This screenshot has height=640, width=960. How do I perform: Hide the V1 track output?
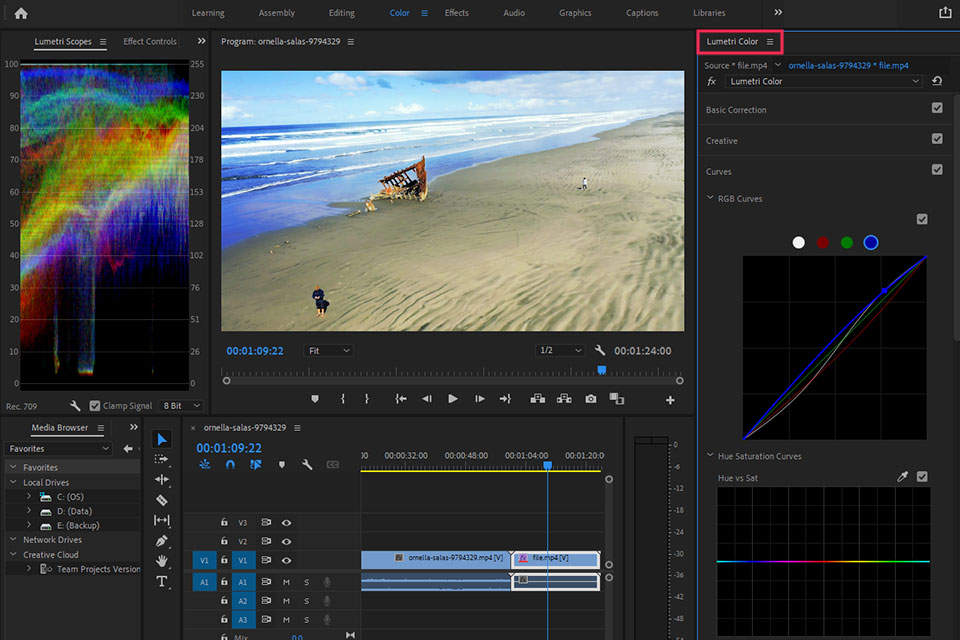click(x=286, y=560)
